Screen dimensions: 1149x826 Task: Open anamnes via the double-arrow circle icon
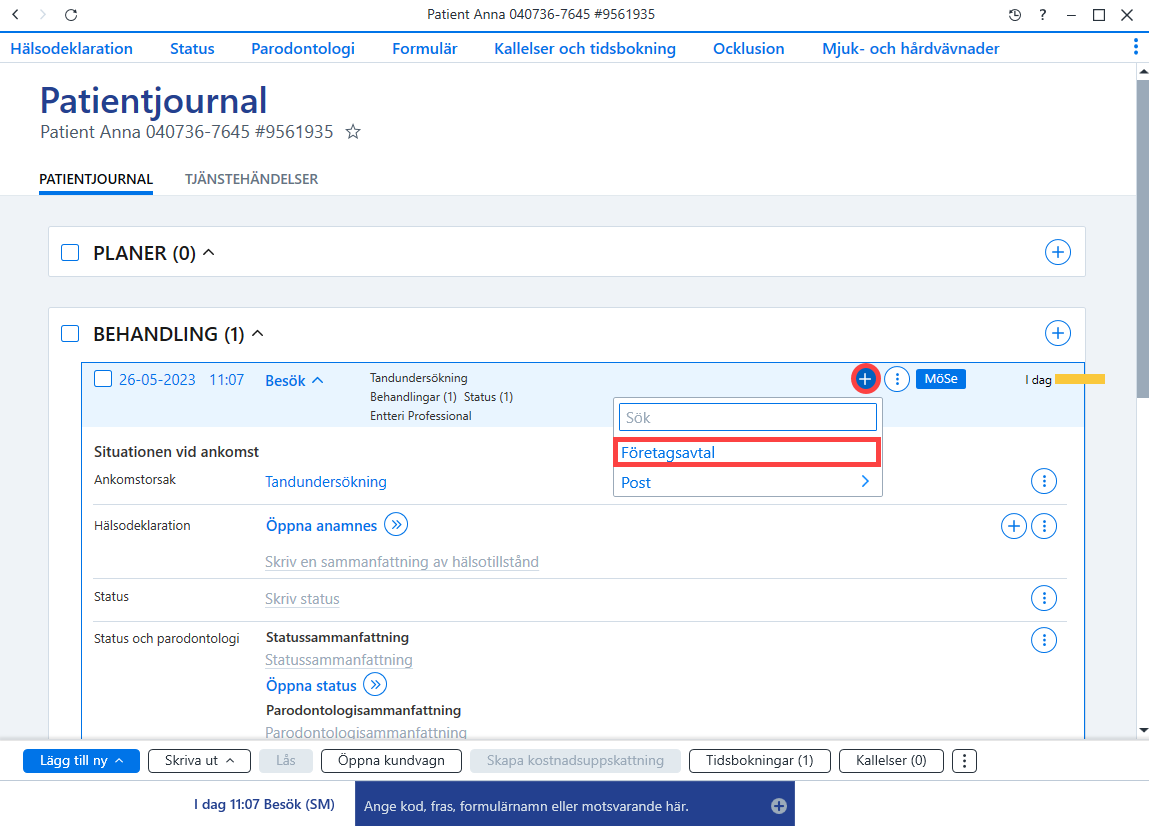(396, 525)
